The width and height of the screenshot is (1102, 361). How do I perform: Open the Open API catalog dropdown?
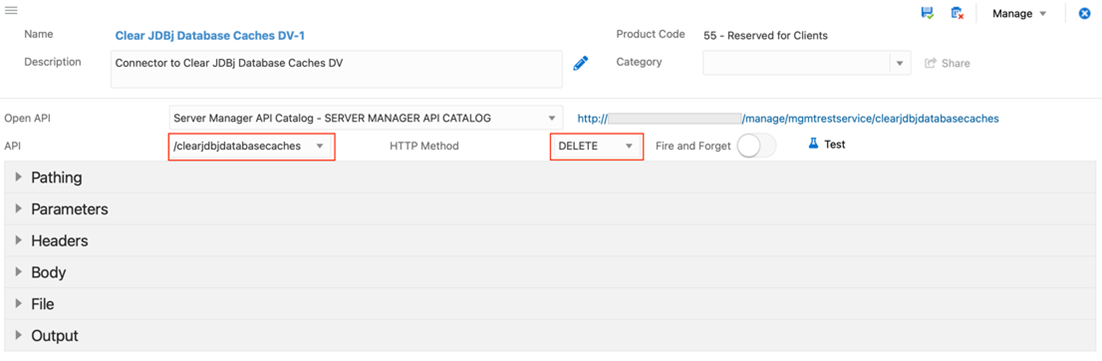365,118
